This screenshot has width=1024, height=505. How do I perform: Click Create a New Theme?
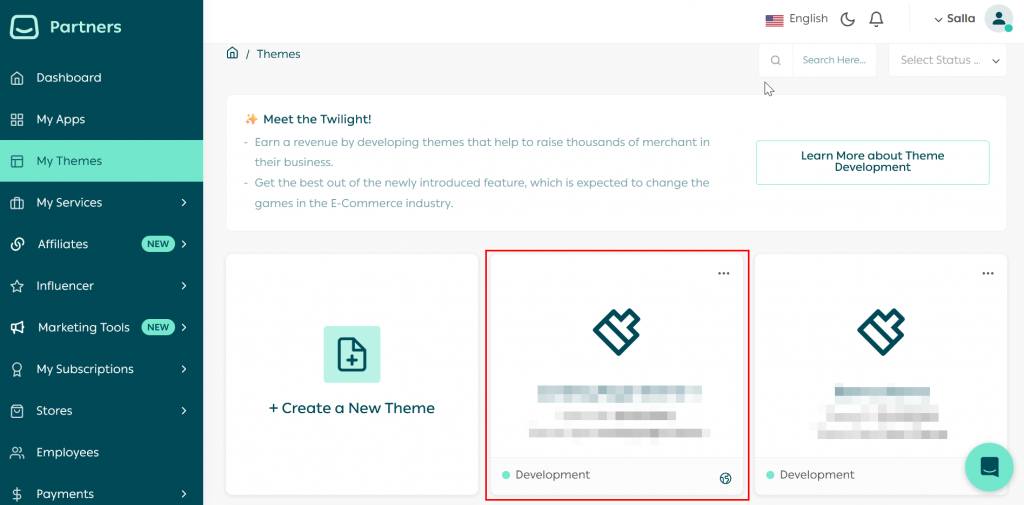352,408
